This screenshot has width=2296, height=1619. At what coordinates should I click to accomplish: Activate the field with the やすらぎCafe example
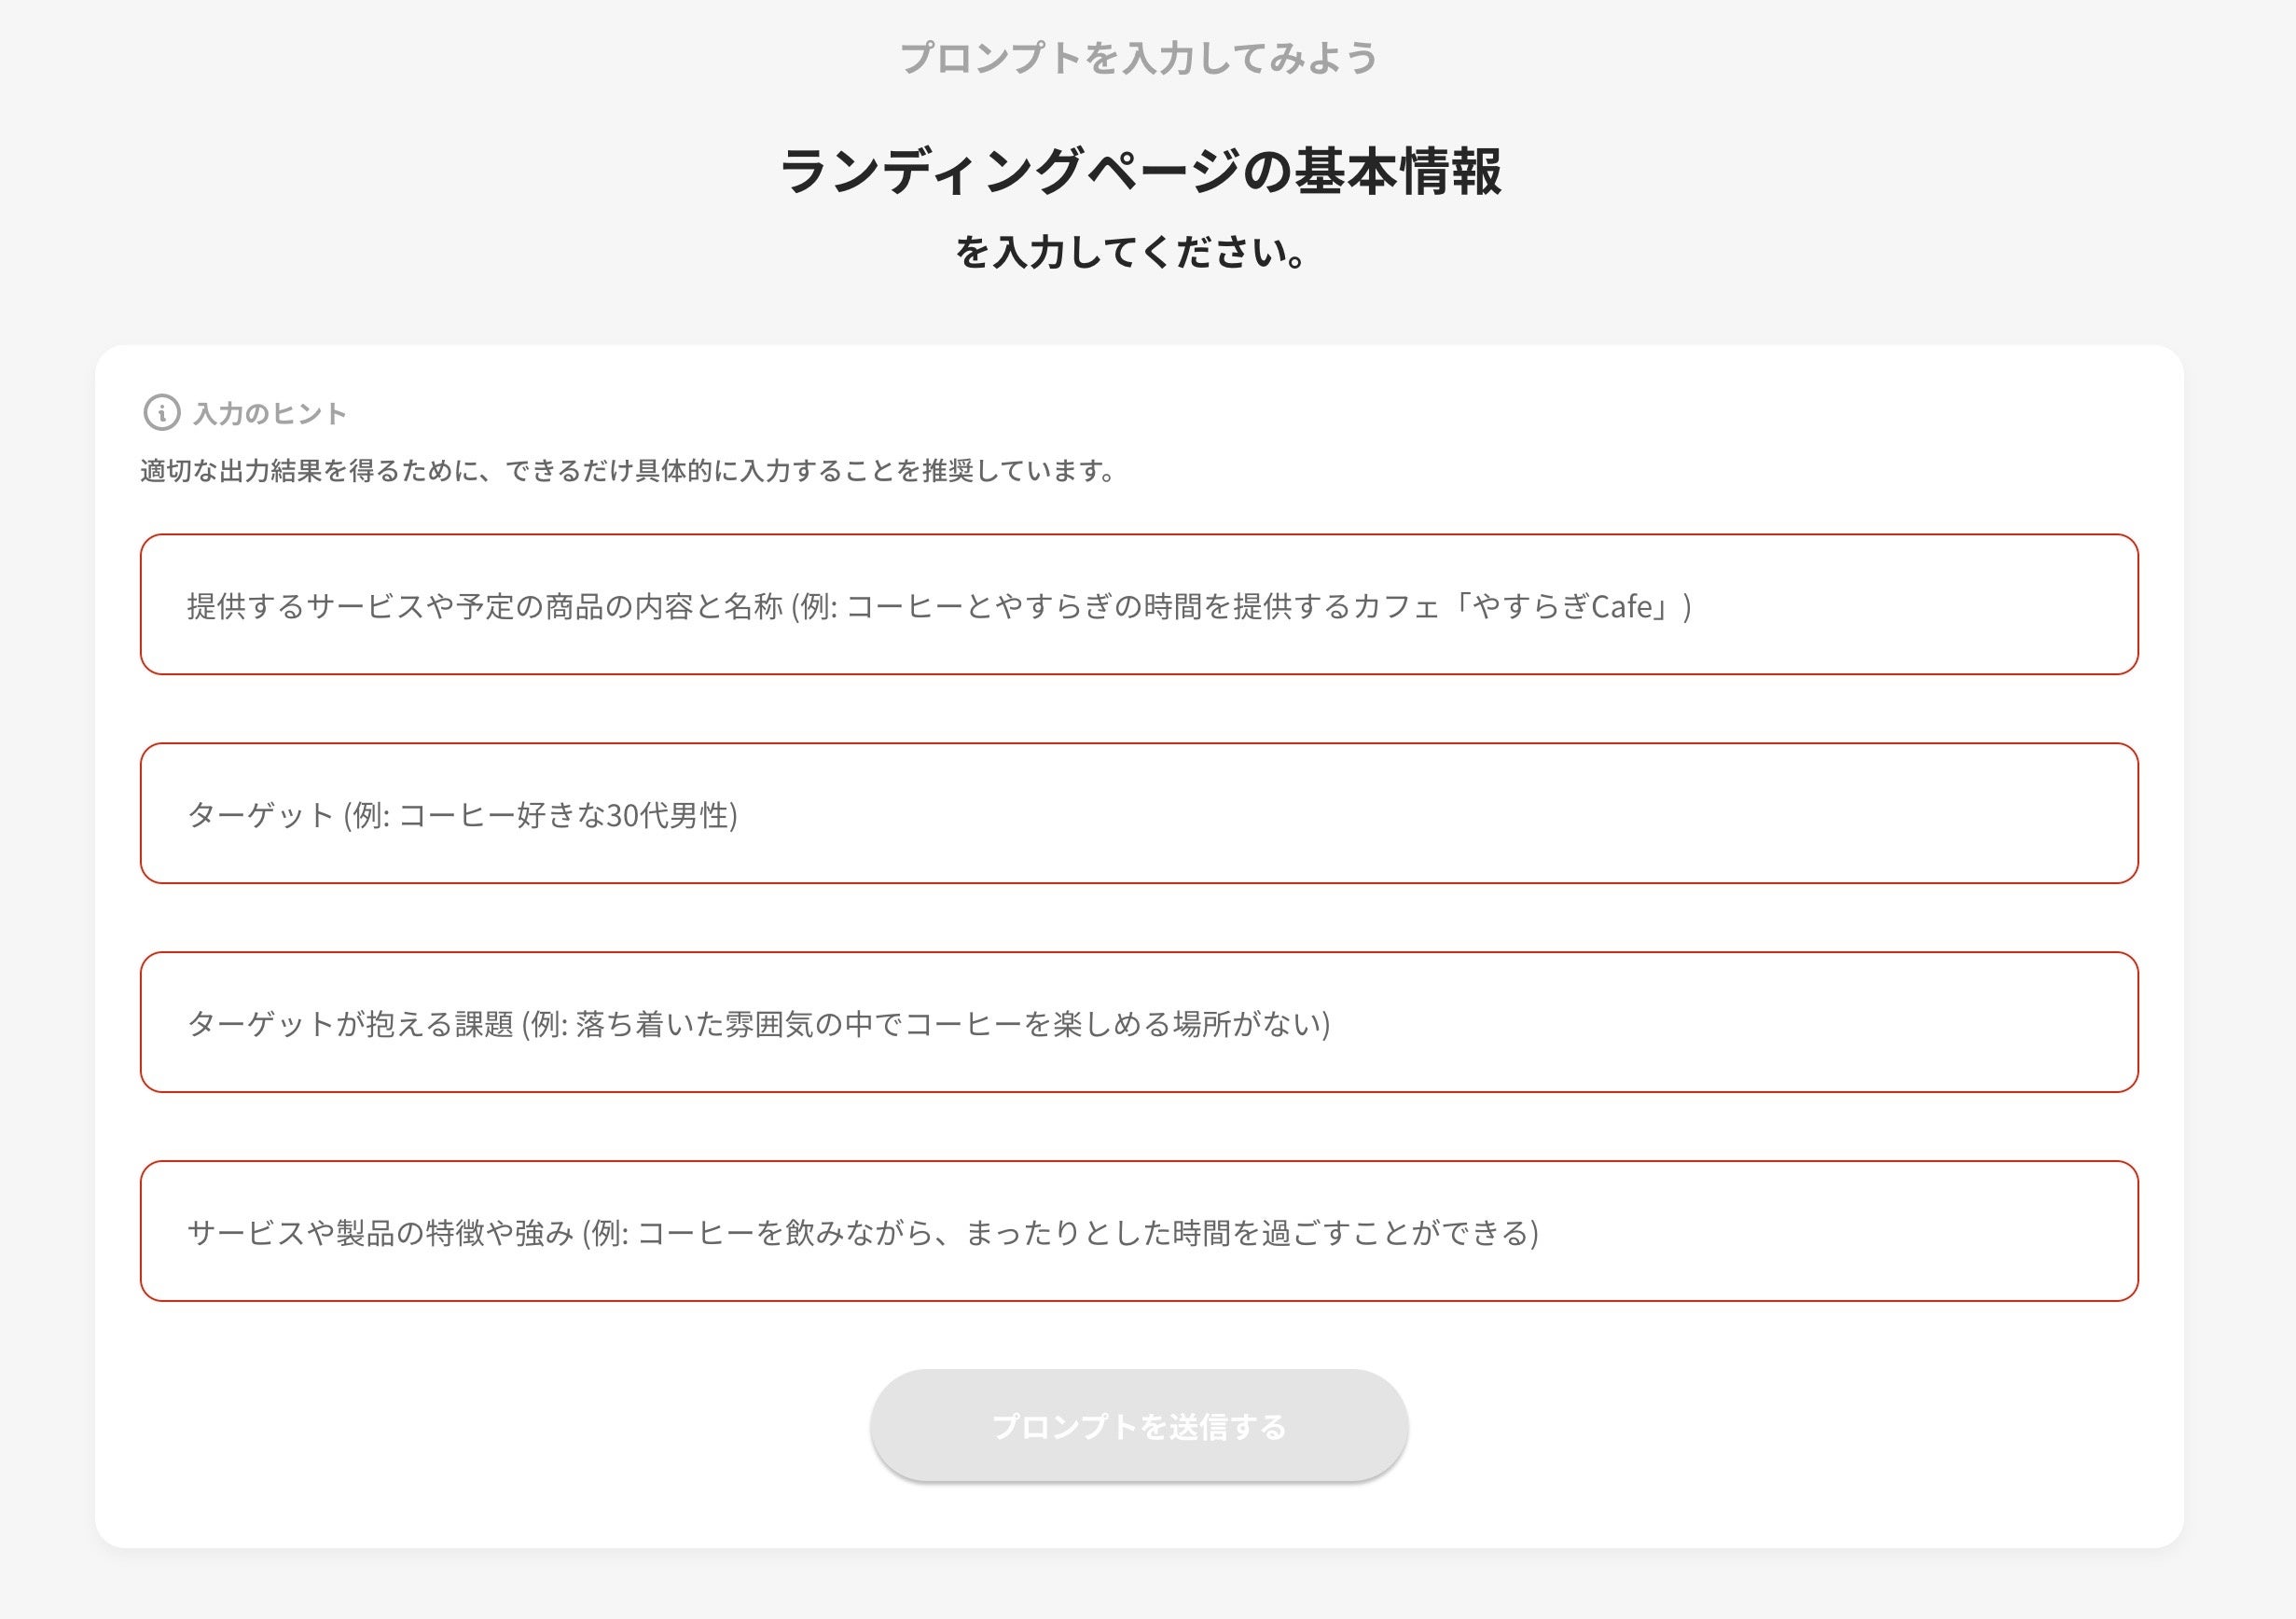pos(1138,605)
